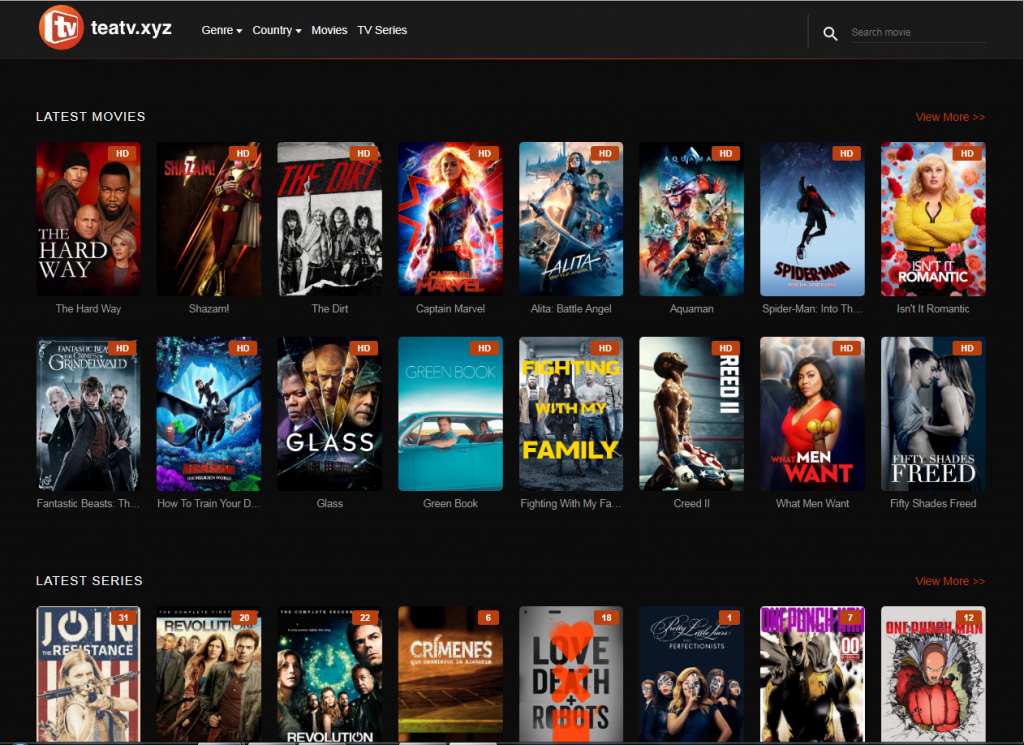Open the Alita: Battle Angel poster
This screenshot has height=745, width=1024.
pos(571,219)
